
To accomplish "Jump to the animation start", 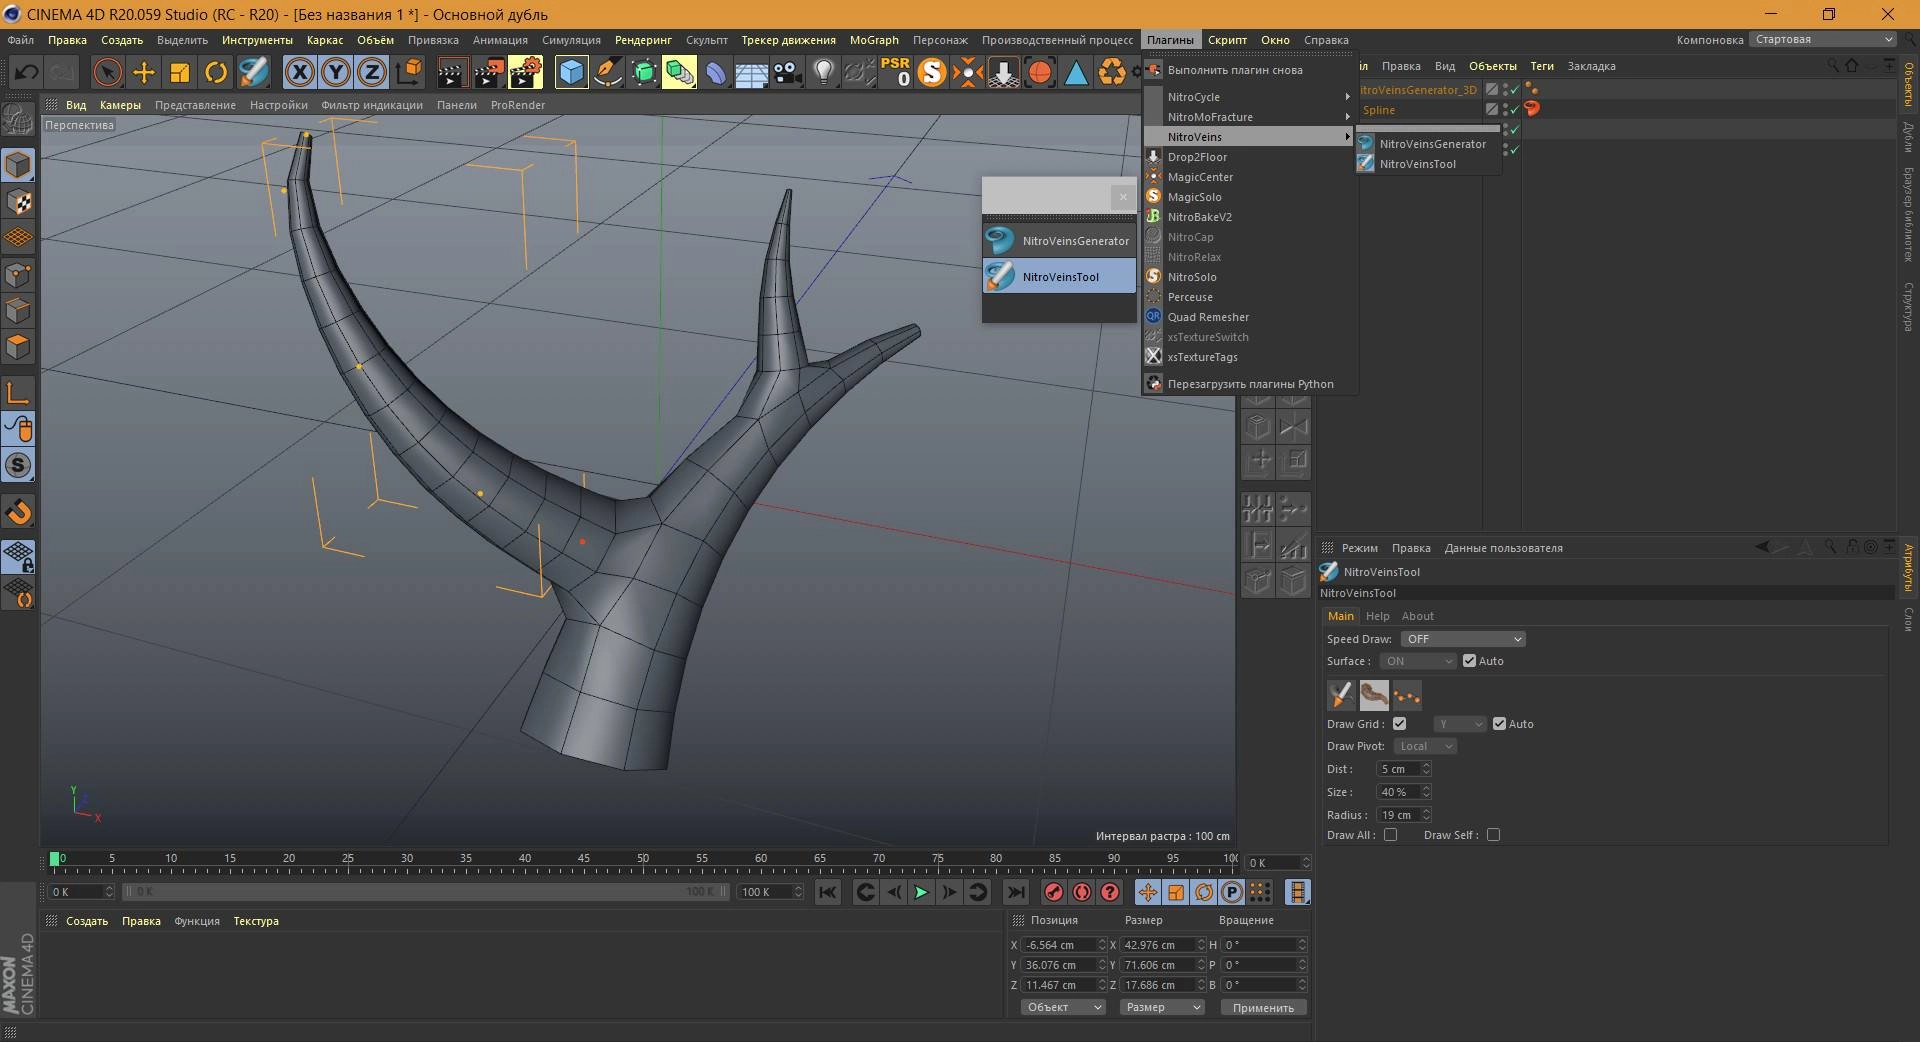I will [x=828, y=892].
